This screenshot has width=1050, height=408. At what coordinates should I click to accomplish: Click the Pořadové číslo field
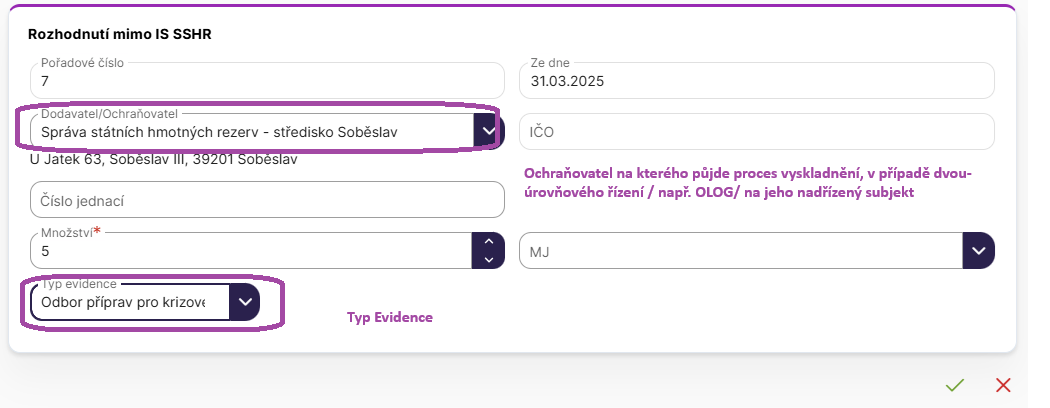pos(267,81)
